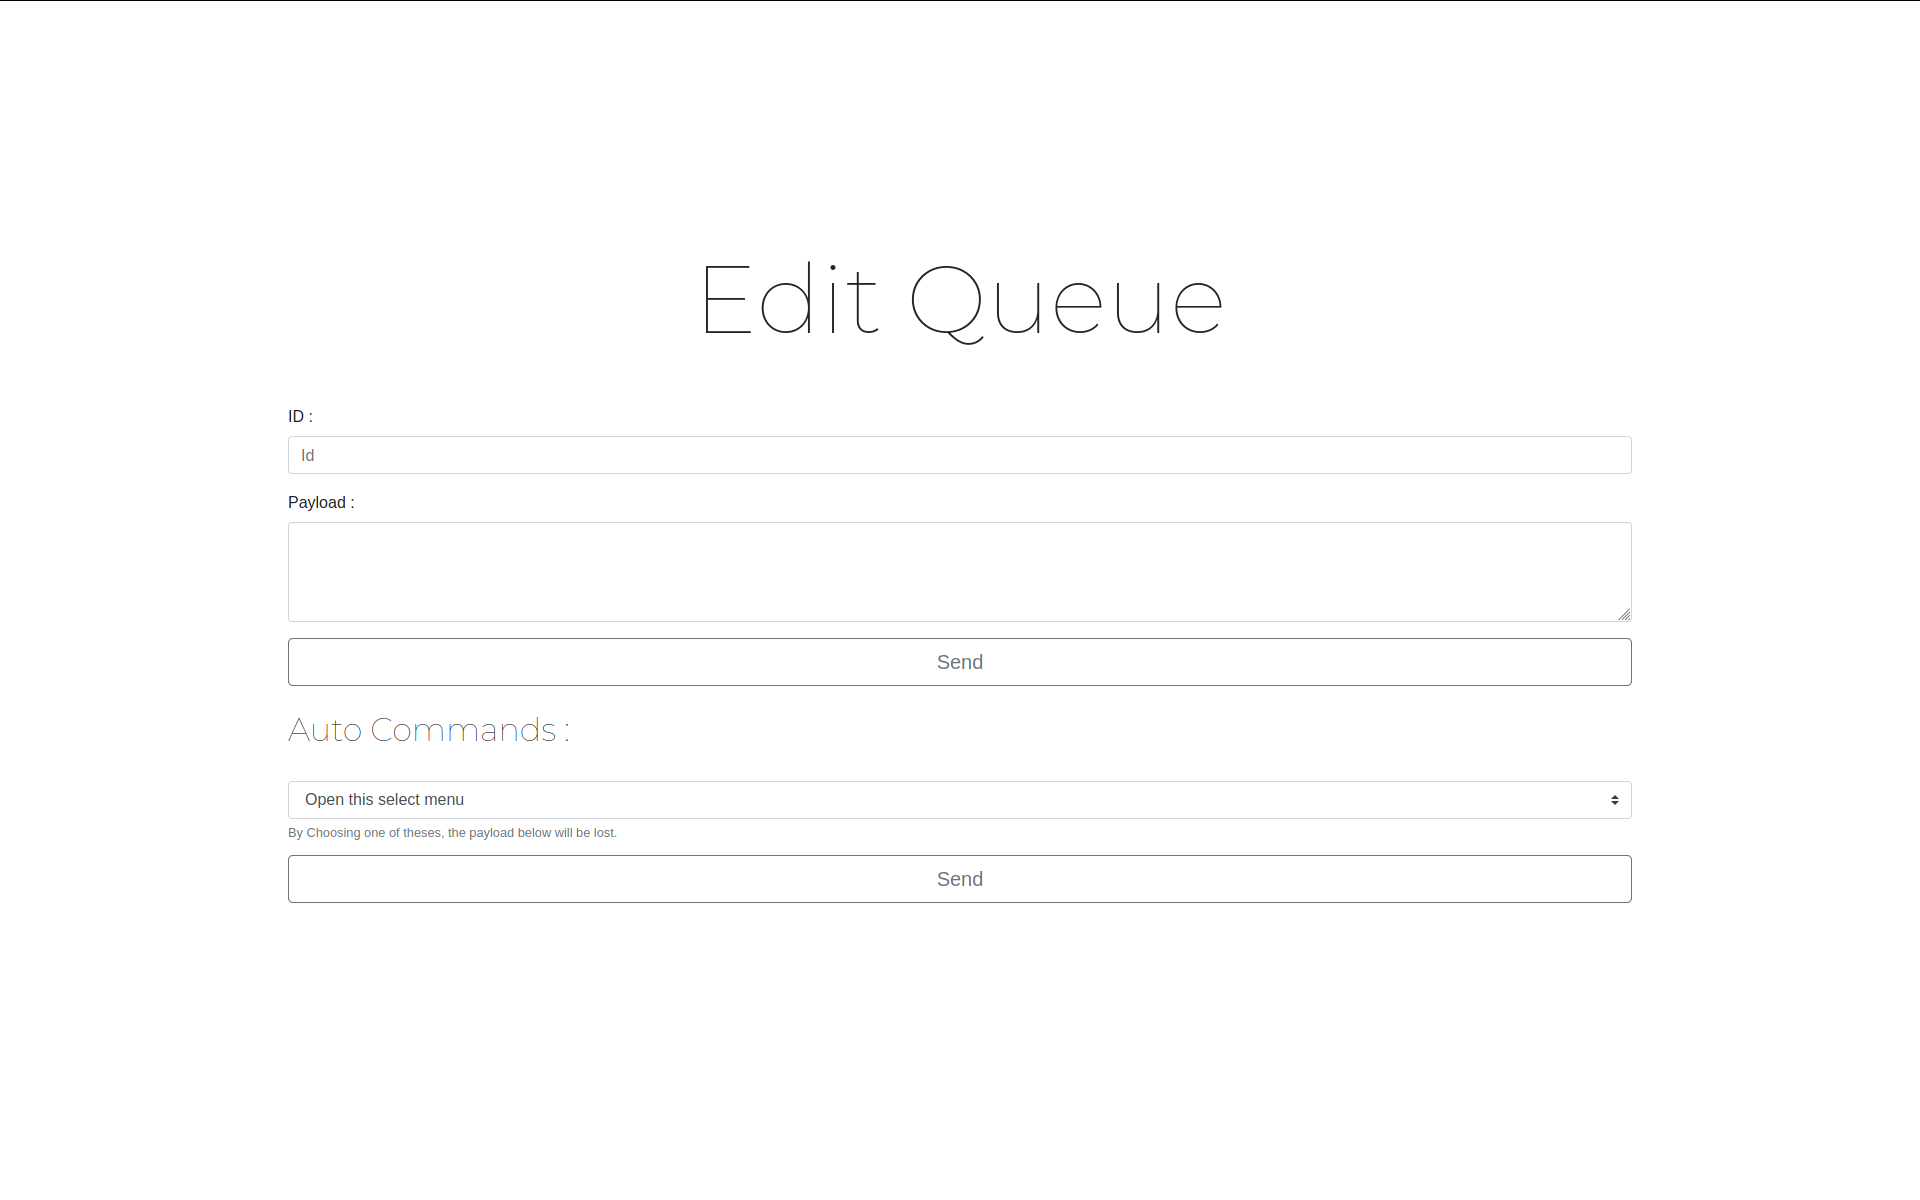
Task: Focus the ID input field
Action: 959,455
